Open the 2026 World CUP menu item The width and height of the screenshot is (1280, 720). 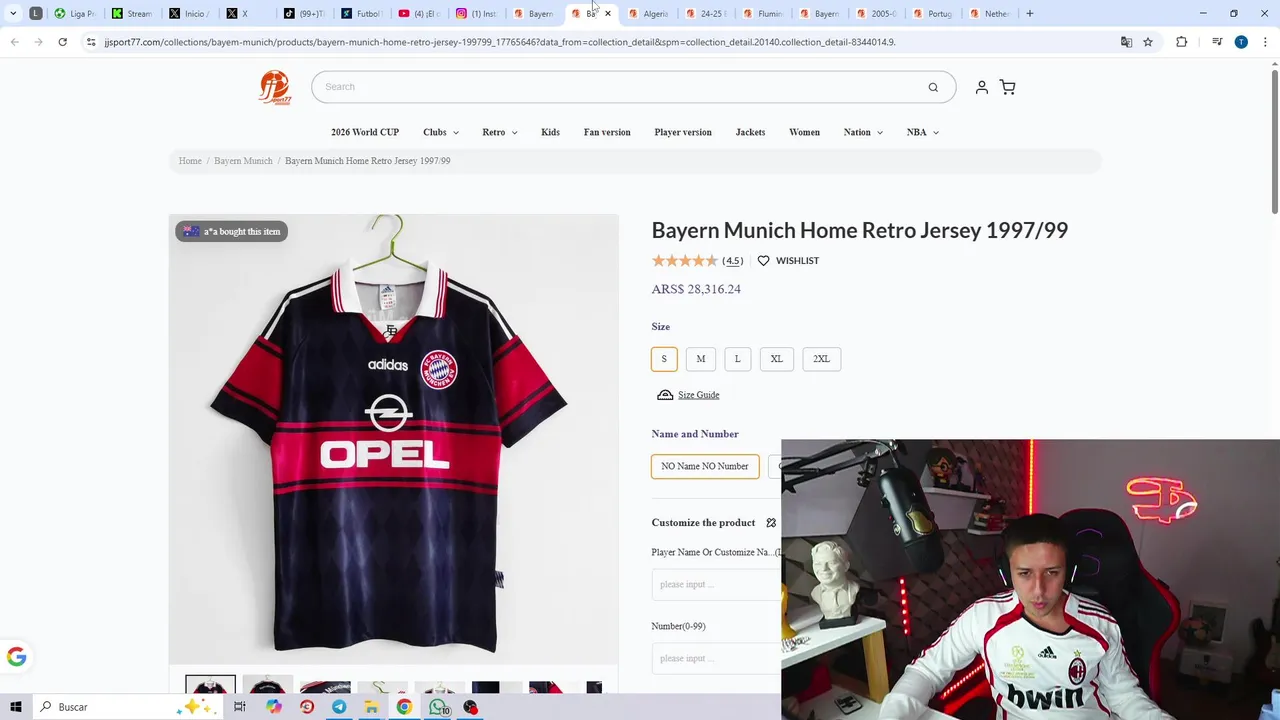[365, 132]
